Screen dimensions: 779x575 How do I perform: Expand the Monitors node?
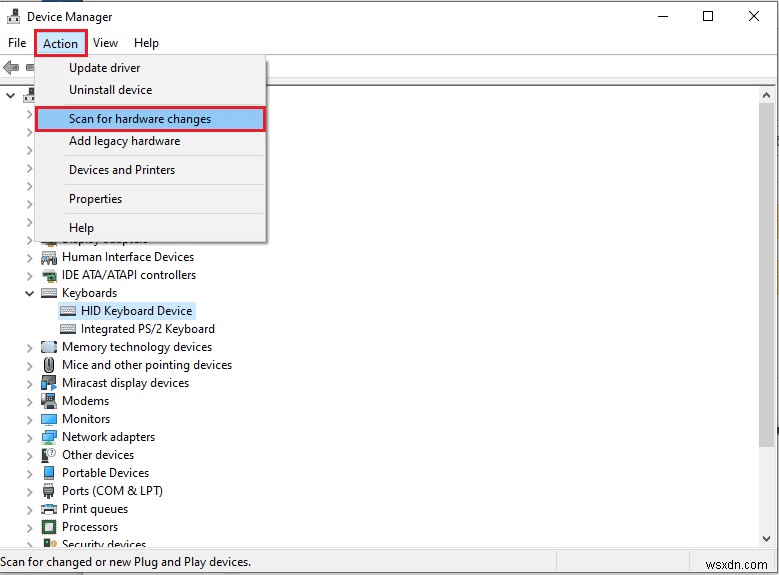pyautogui.click(x=29, y=419)
